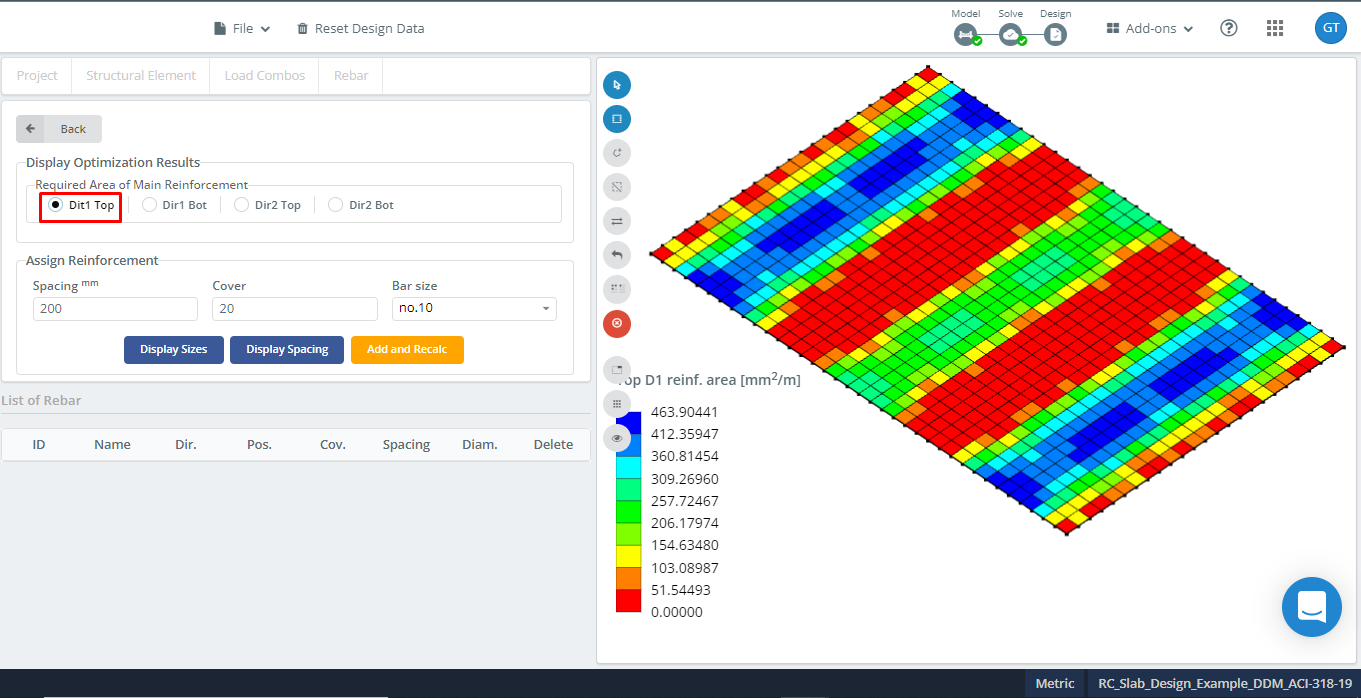Screen dimensions: 1361x698
Task: Open the Bar size dropdown showing no.10
Action: coord(473,308)
